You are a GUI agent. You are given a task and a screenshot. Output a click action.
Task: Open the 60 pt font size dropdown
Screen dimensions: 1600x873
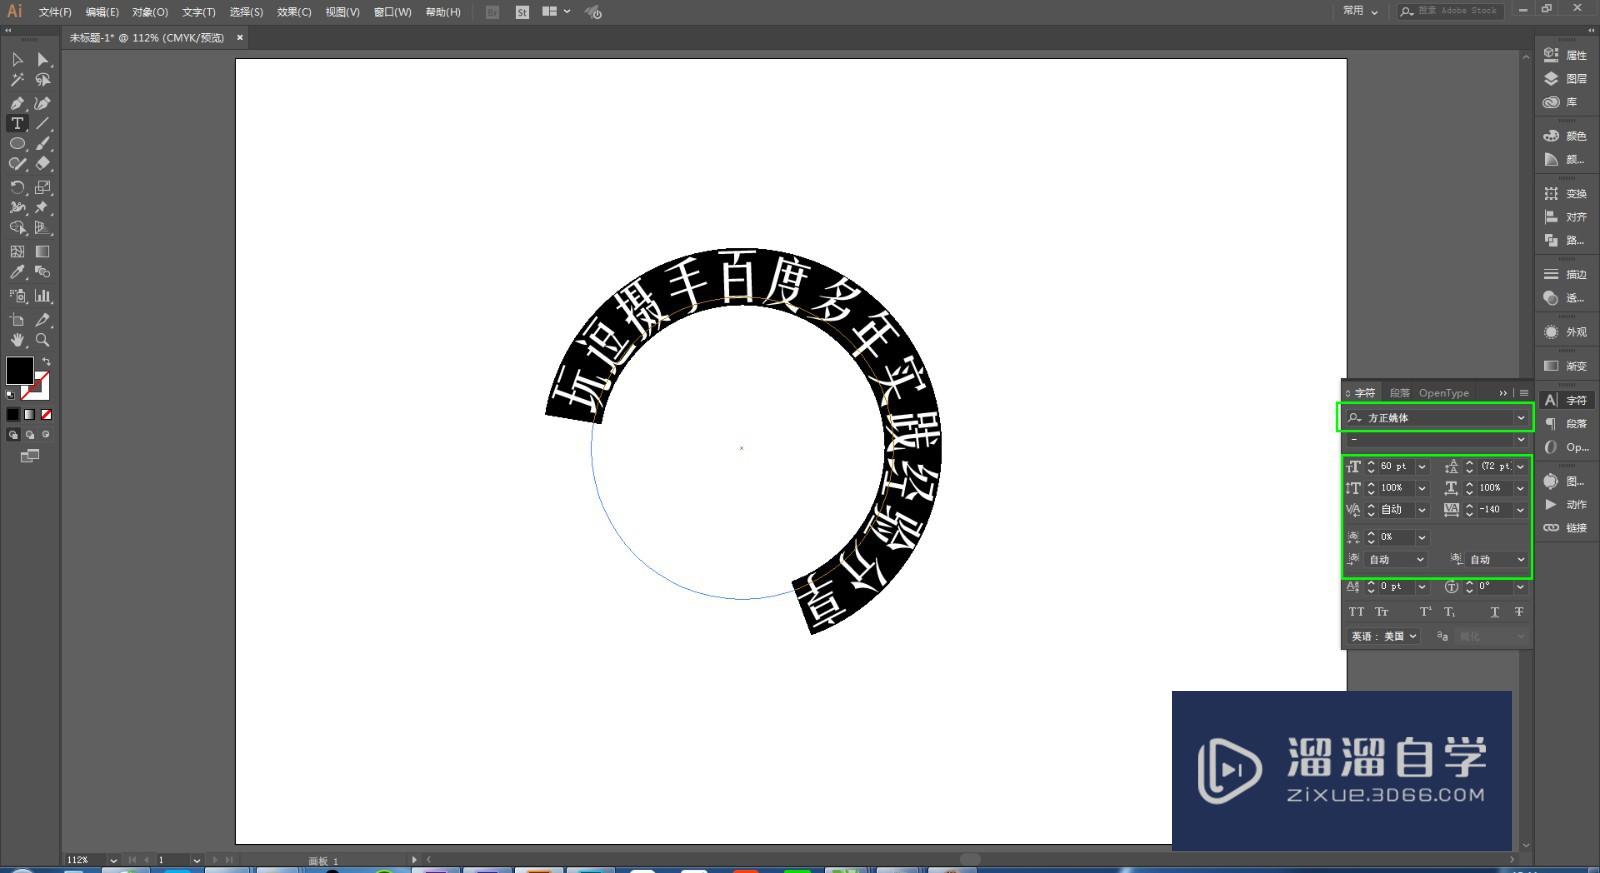pyautogui.click(x=1421, y=466)
